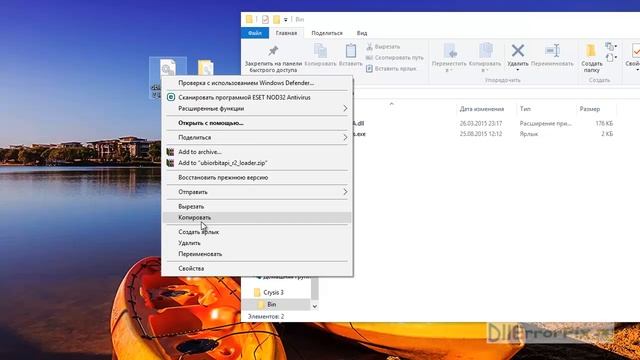Switch to the Вид ribbon tab
This screenshot has height=360, width=640.
362,33
